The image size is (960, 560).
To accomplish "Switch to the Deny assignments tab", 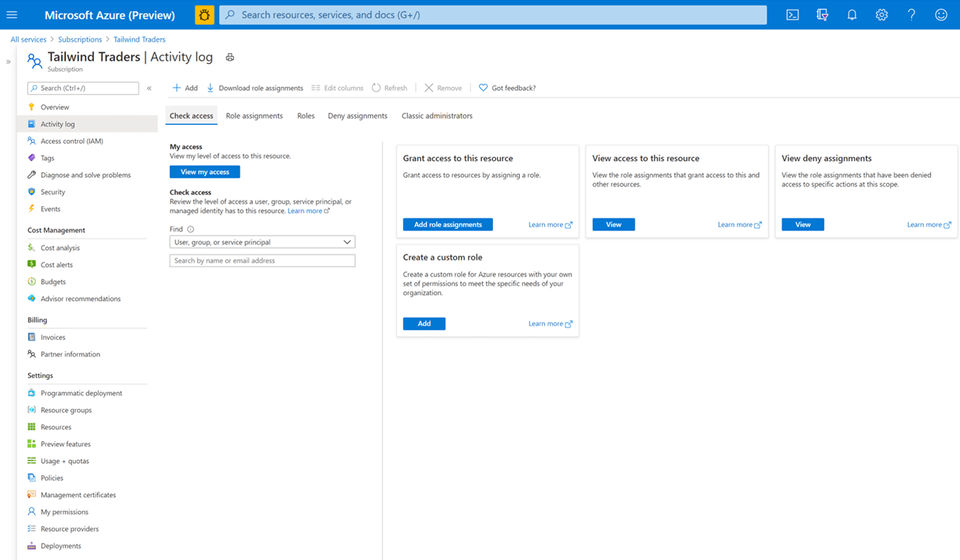I will (358, 116).
